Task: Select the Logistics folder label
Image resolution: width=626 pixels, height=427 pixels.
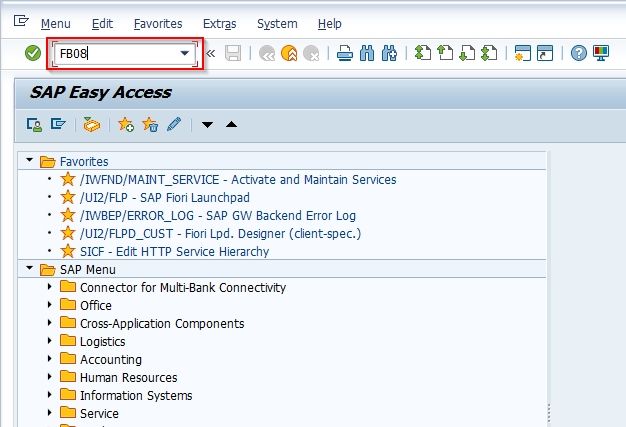Action: pyautogui.click(x=103, y=342)
